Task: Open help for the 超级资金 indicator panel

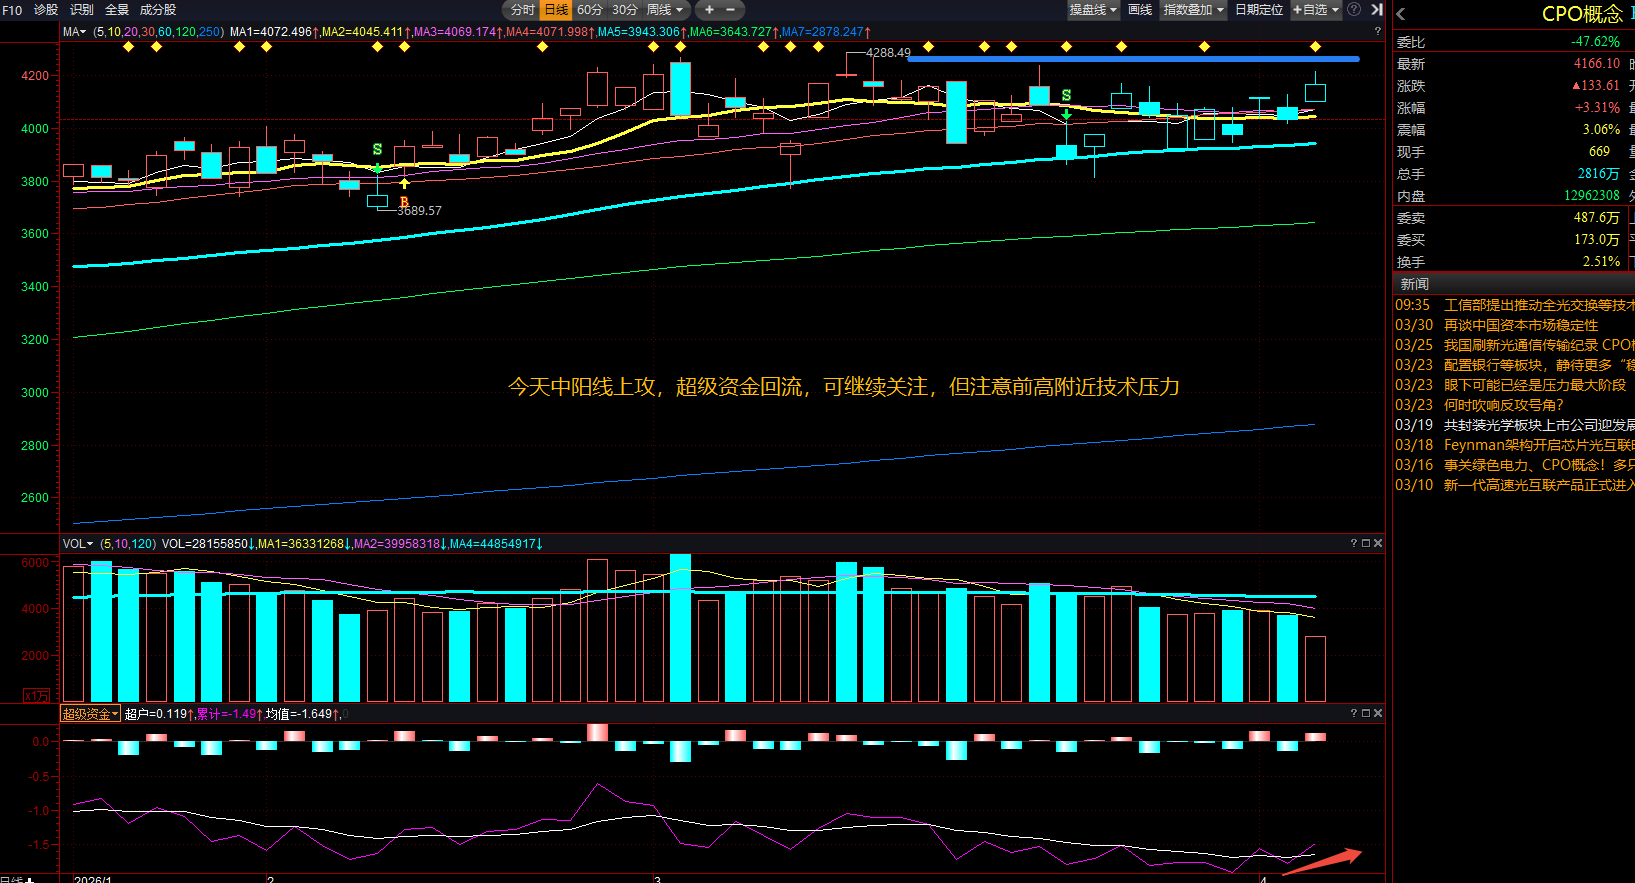Action: click(x=1354, y=713)
